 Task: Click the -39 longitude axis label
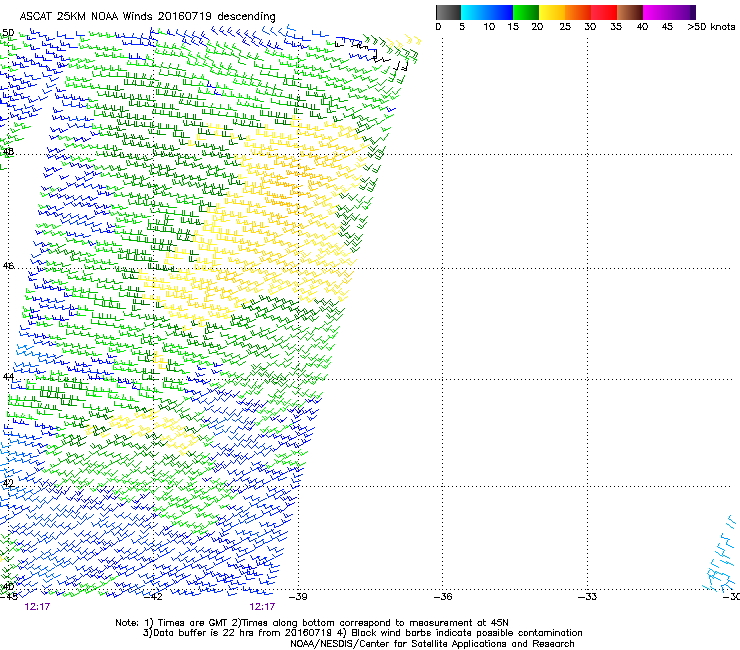click(x=298, y=597)
